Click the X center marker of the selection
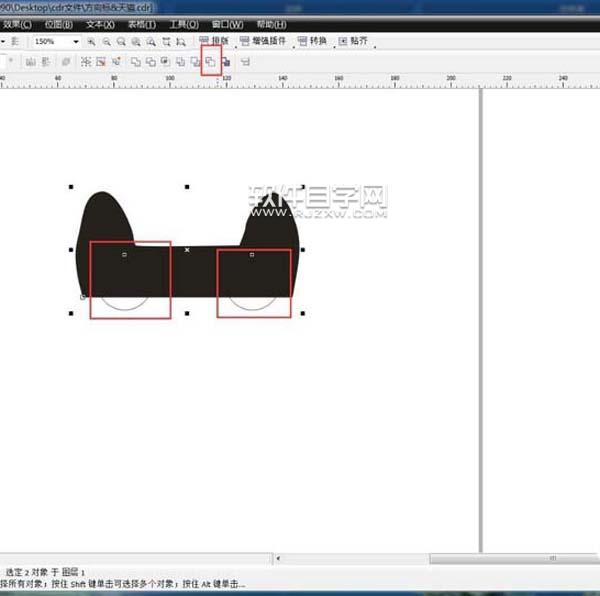Screen dimensions: 600x596 pos(187,249)
